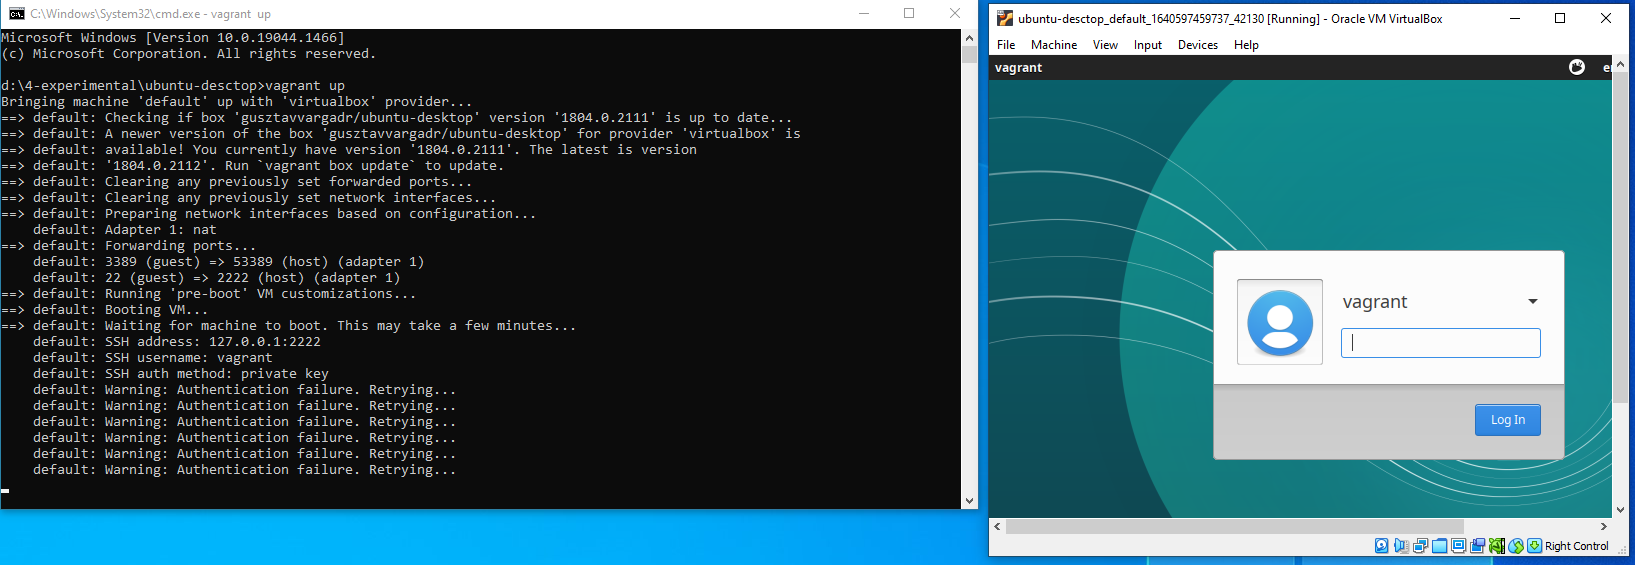This screenshot has height=565, width=1635.
Task: Click the cmd window scrollbar up arrow
Action: pos(969,38)
